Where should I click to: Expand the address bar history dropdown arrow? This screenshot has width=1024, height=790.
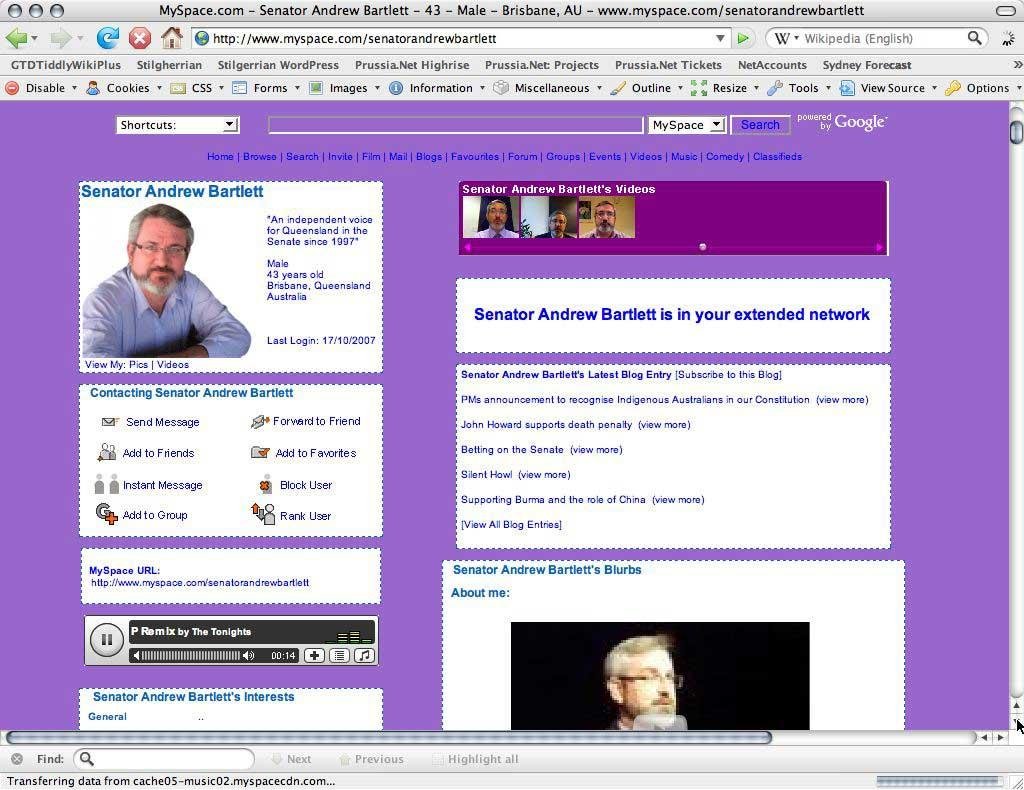coord(720,39)
